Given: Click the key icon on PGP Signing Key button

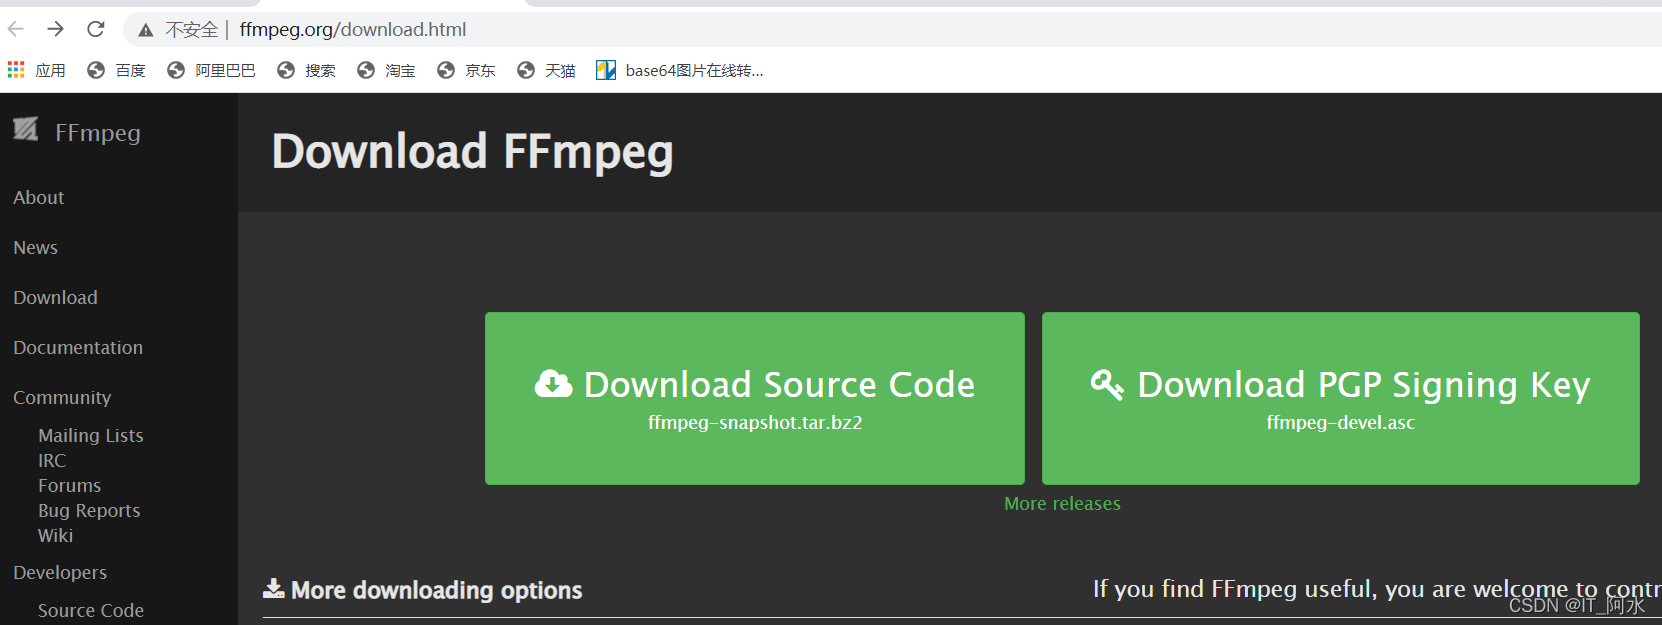Looking at the screenshot, I should [1107, 384].
